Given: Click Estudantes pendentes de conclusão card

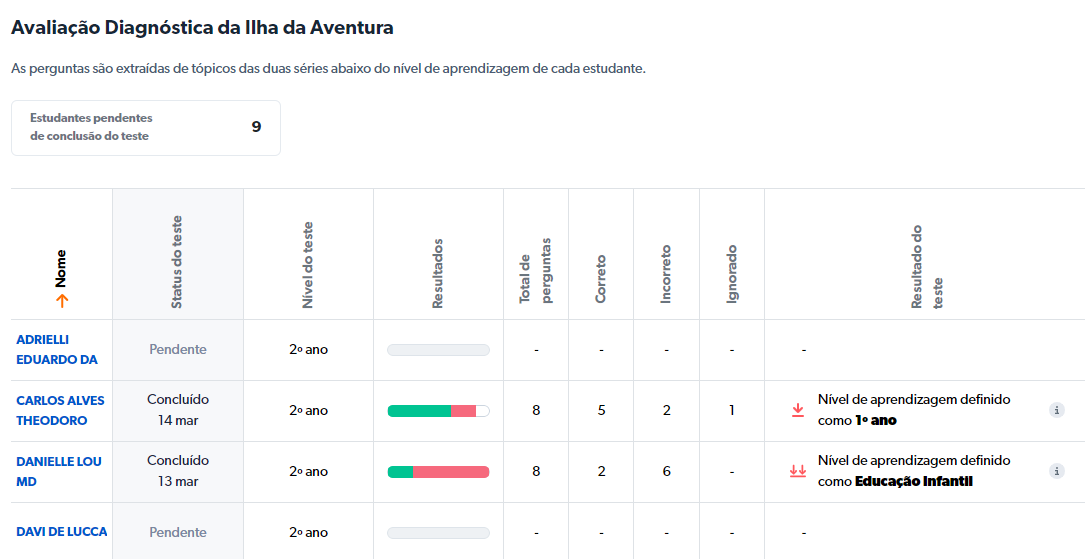Looking at the screenshot, I should click(x=145, y=127).
